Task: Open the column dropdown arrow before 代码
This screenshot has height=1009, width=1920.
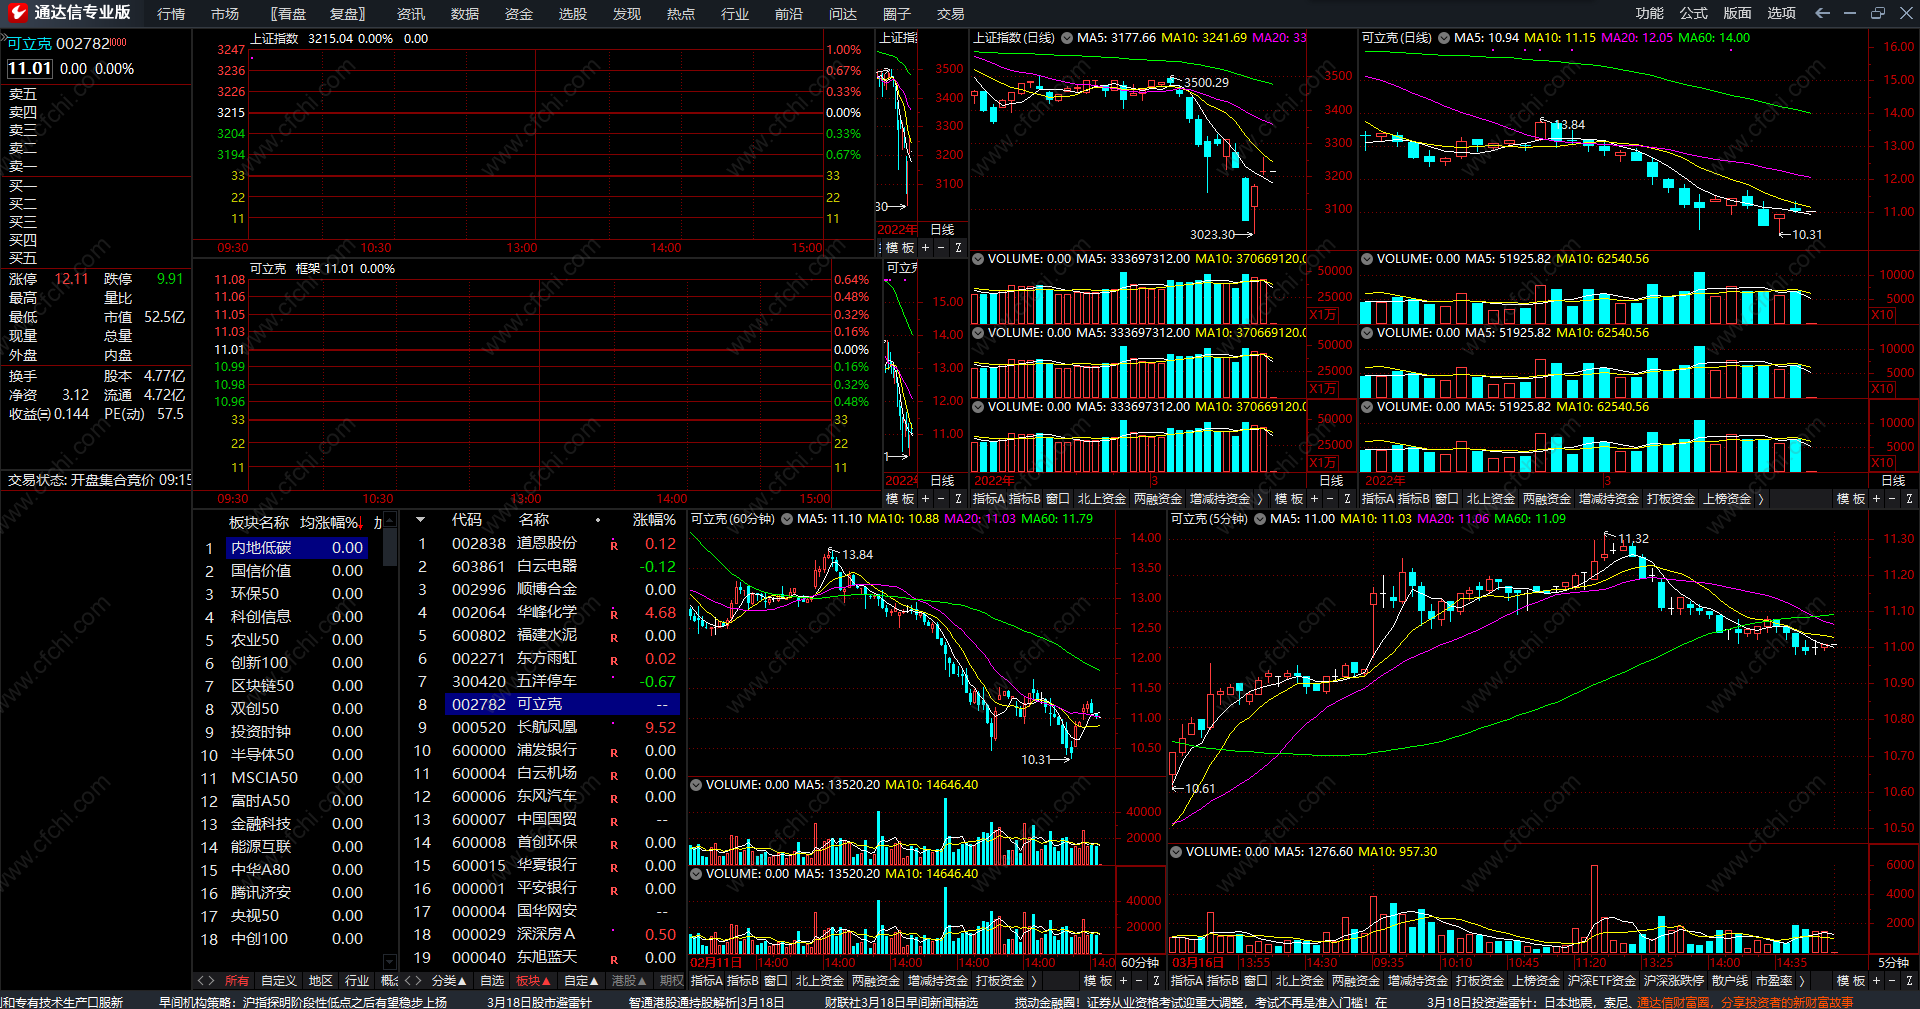Action: [x=421, y=520]
